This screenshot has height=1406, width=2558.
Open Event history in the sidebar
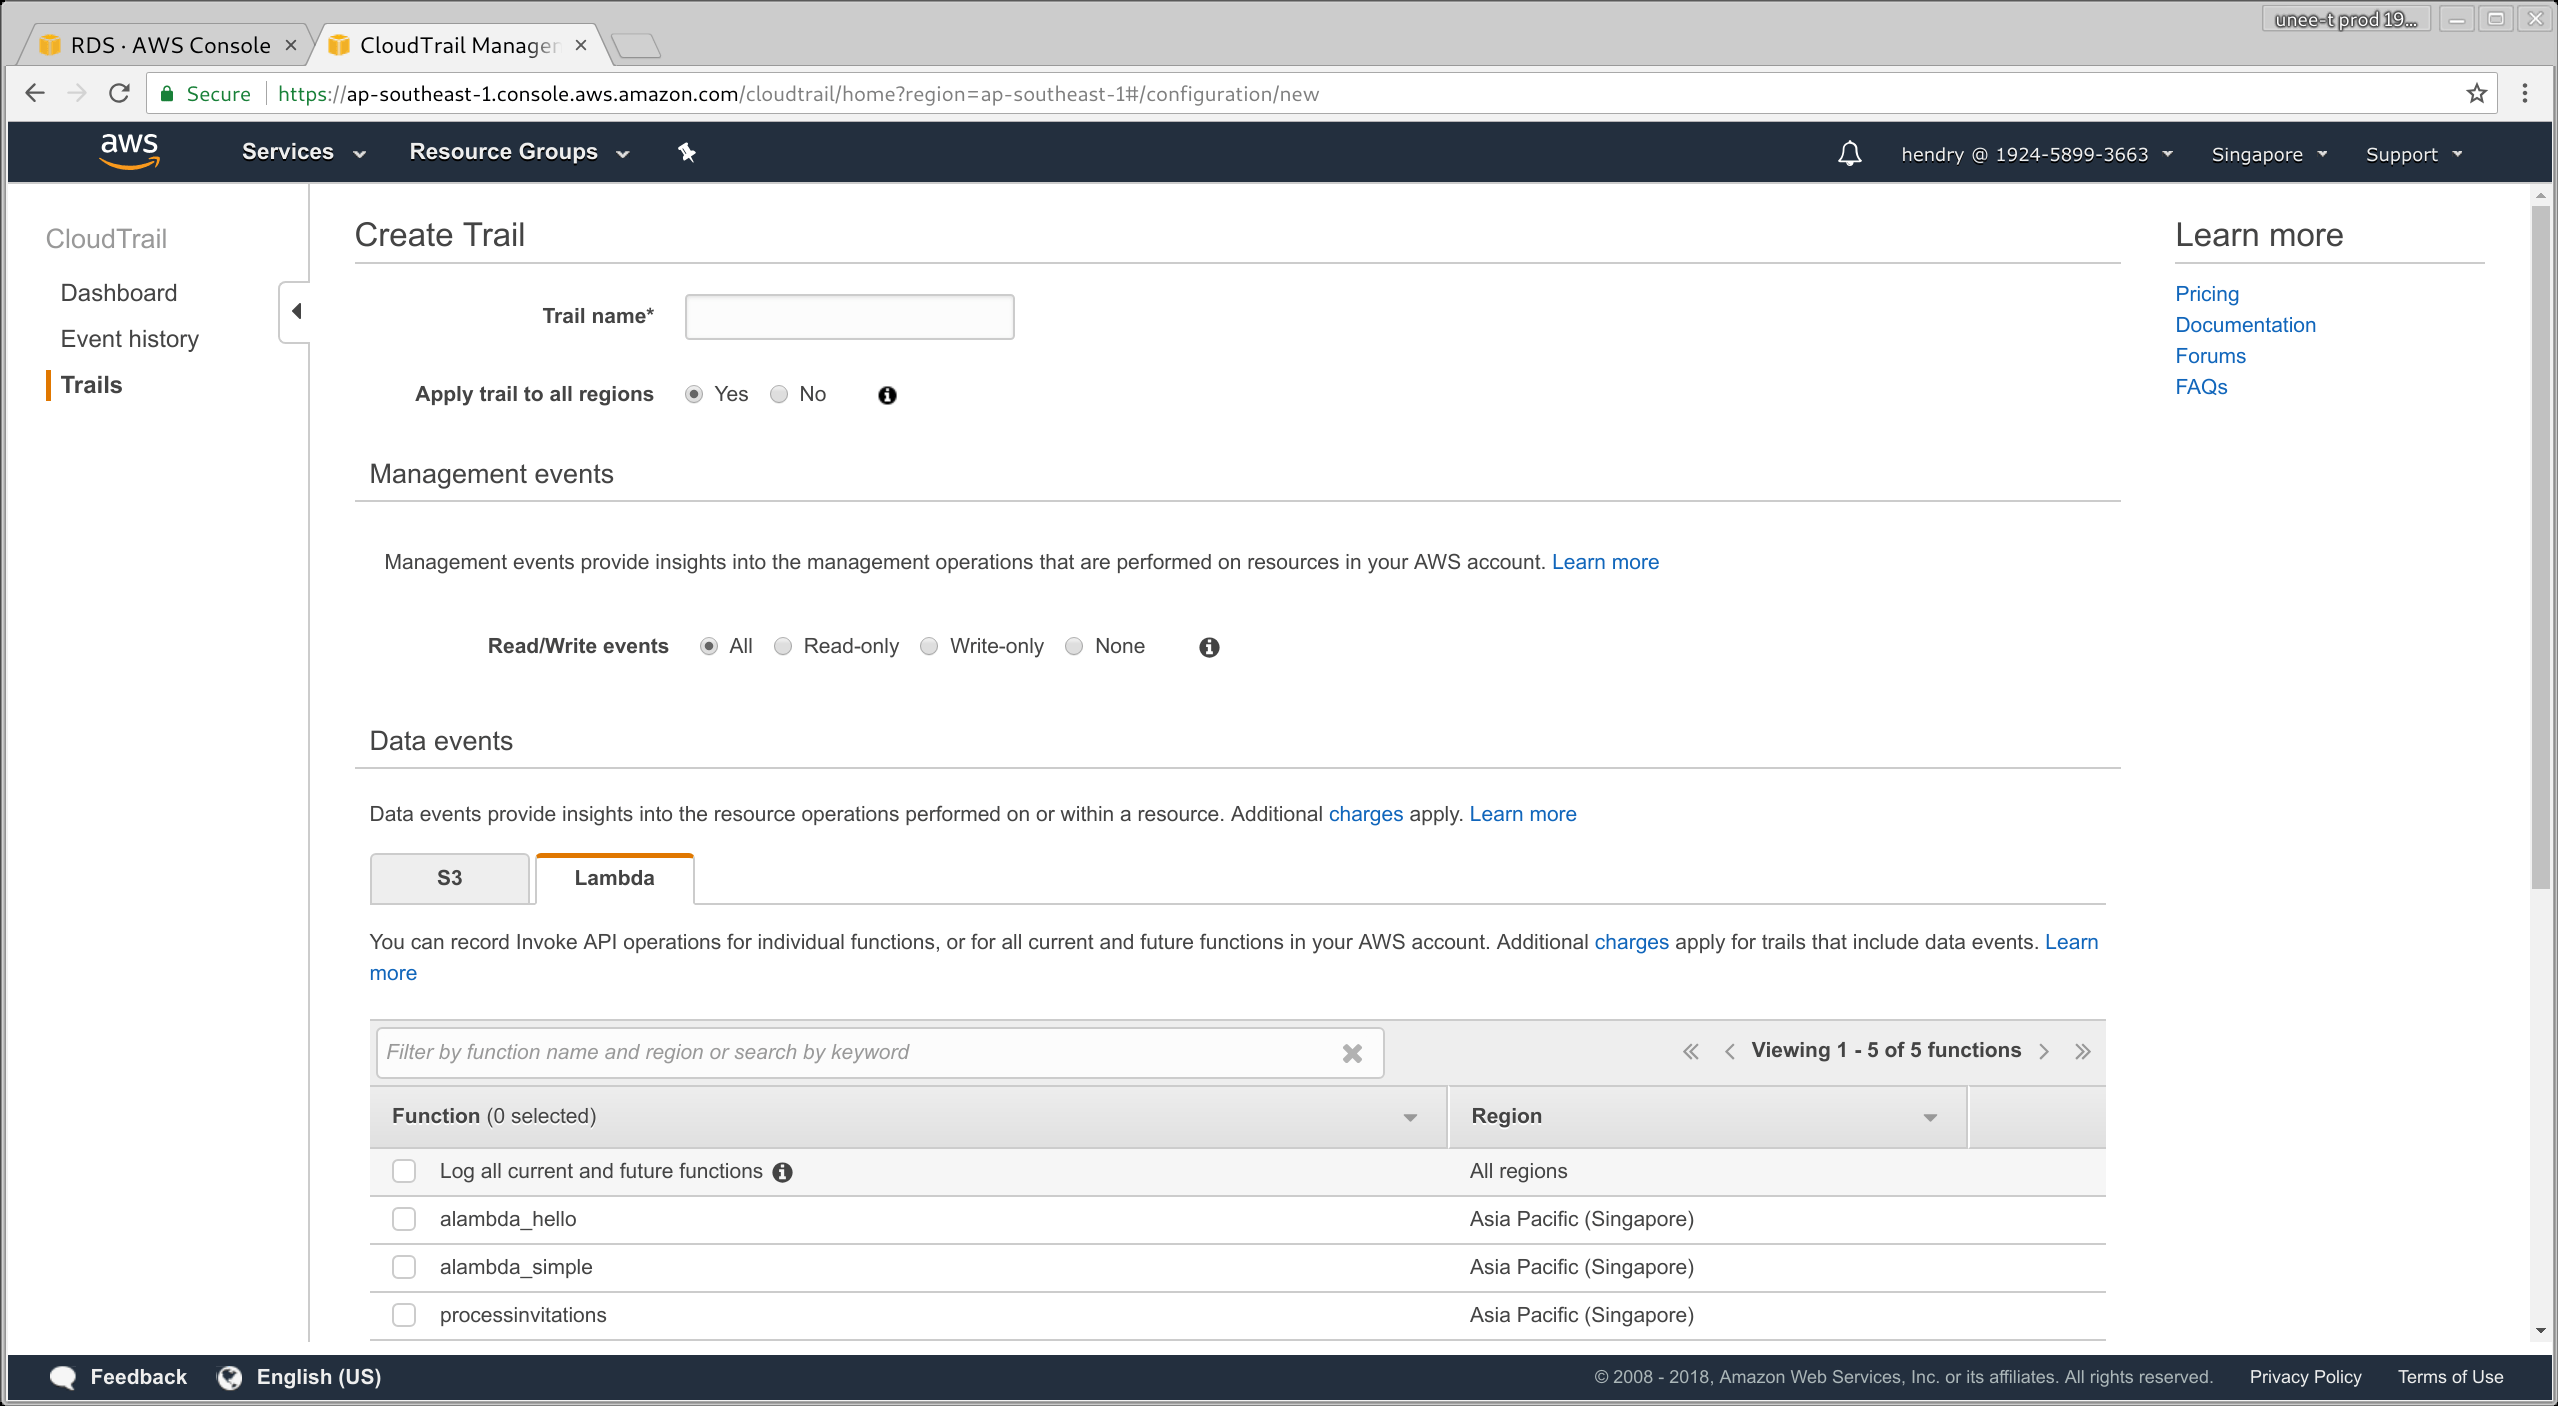coord(129,339)
